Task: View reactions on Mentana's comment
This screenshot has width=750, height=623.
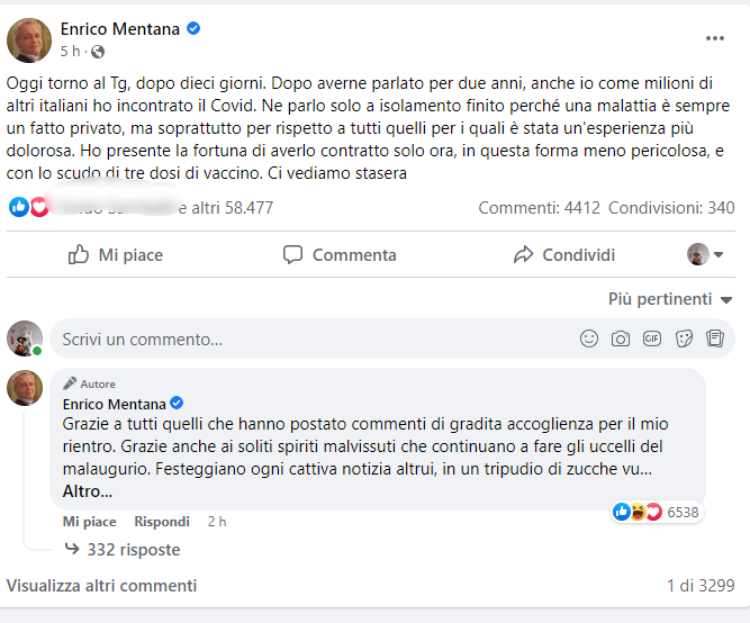Action: coord(656,512)
